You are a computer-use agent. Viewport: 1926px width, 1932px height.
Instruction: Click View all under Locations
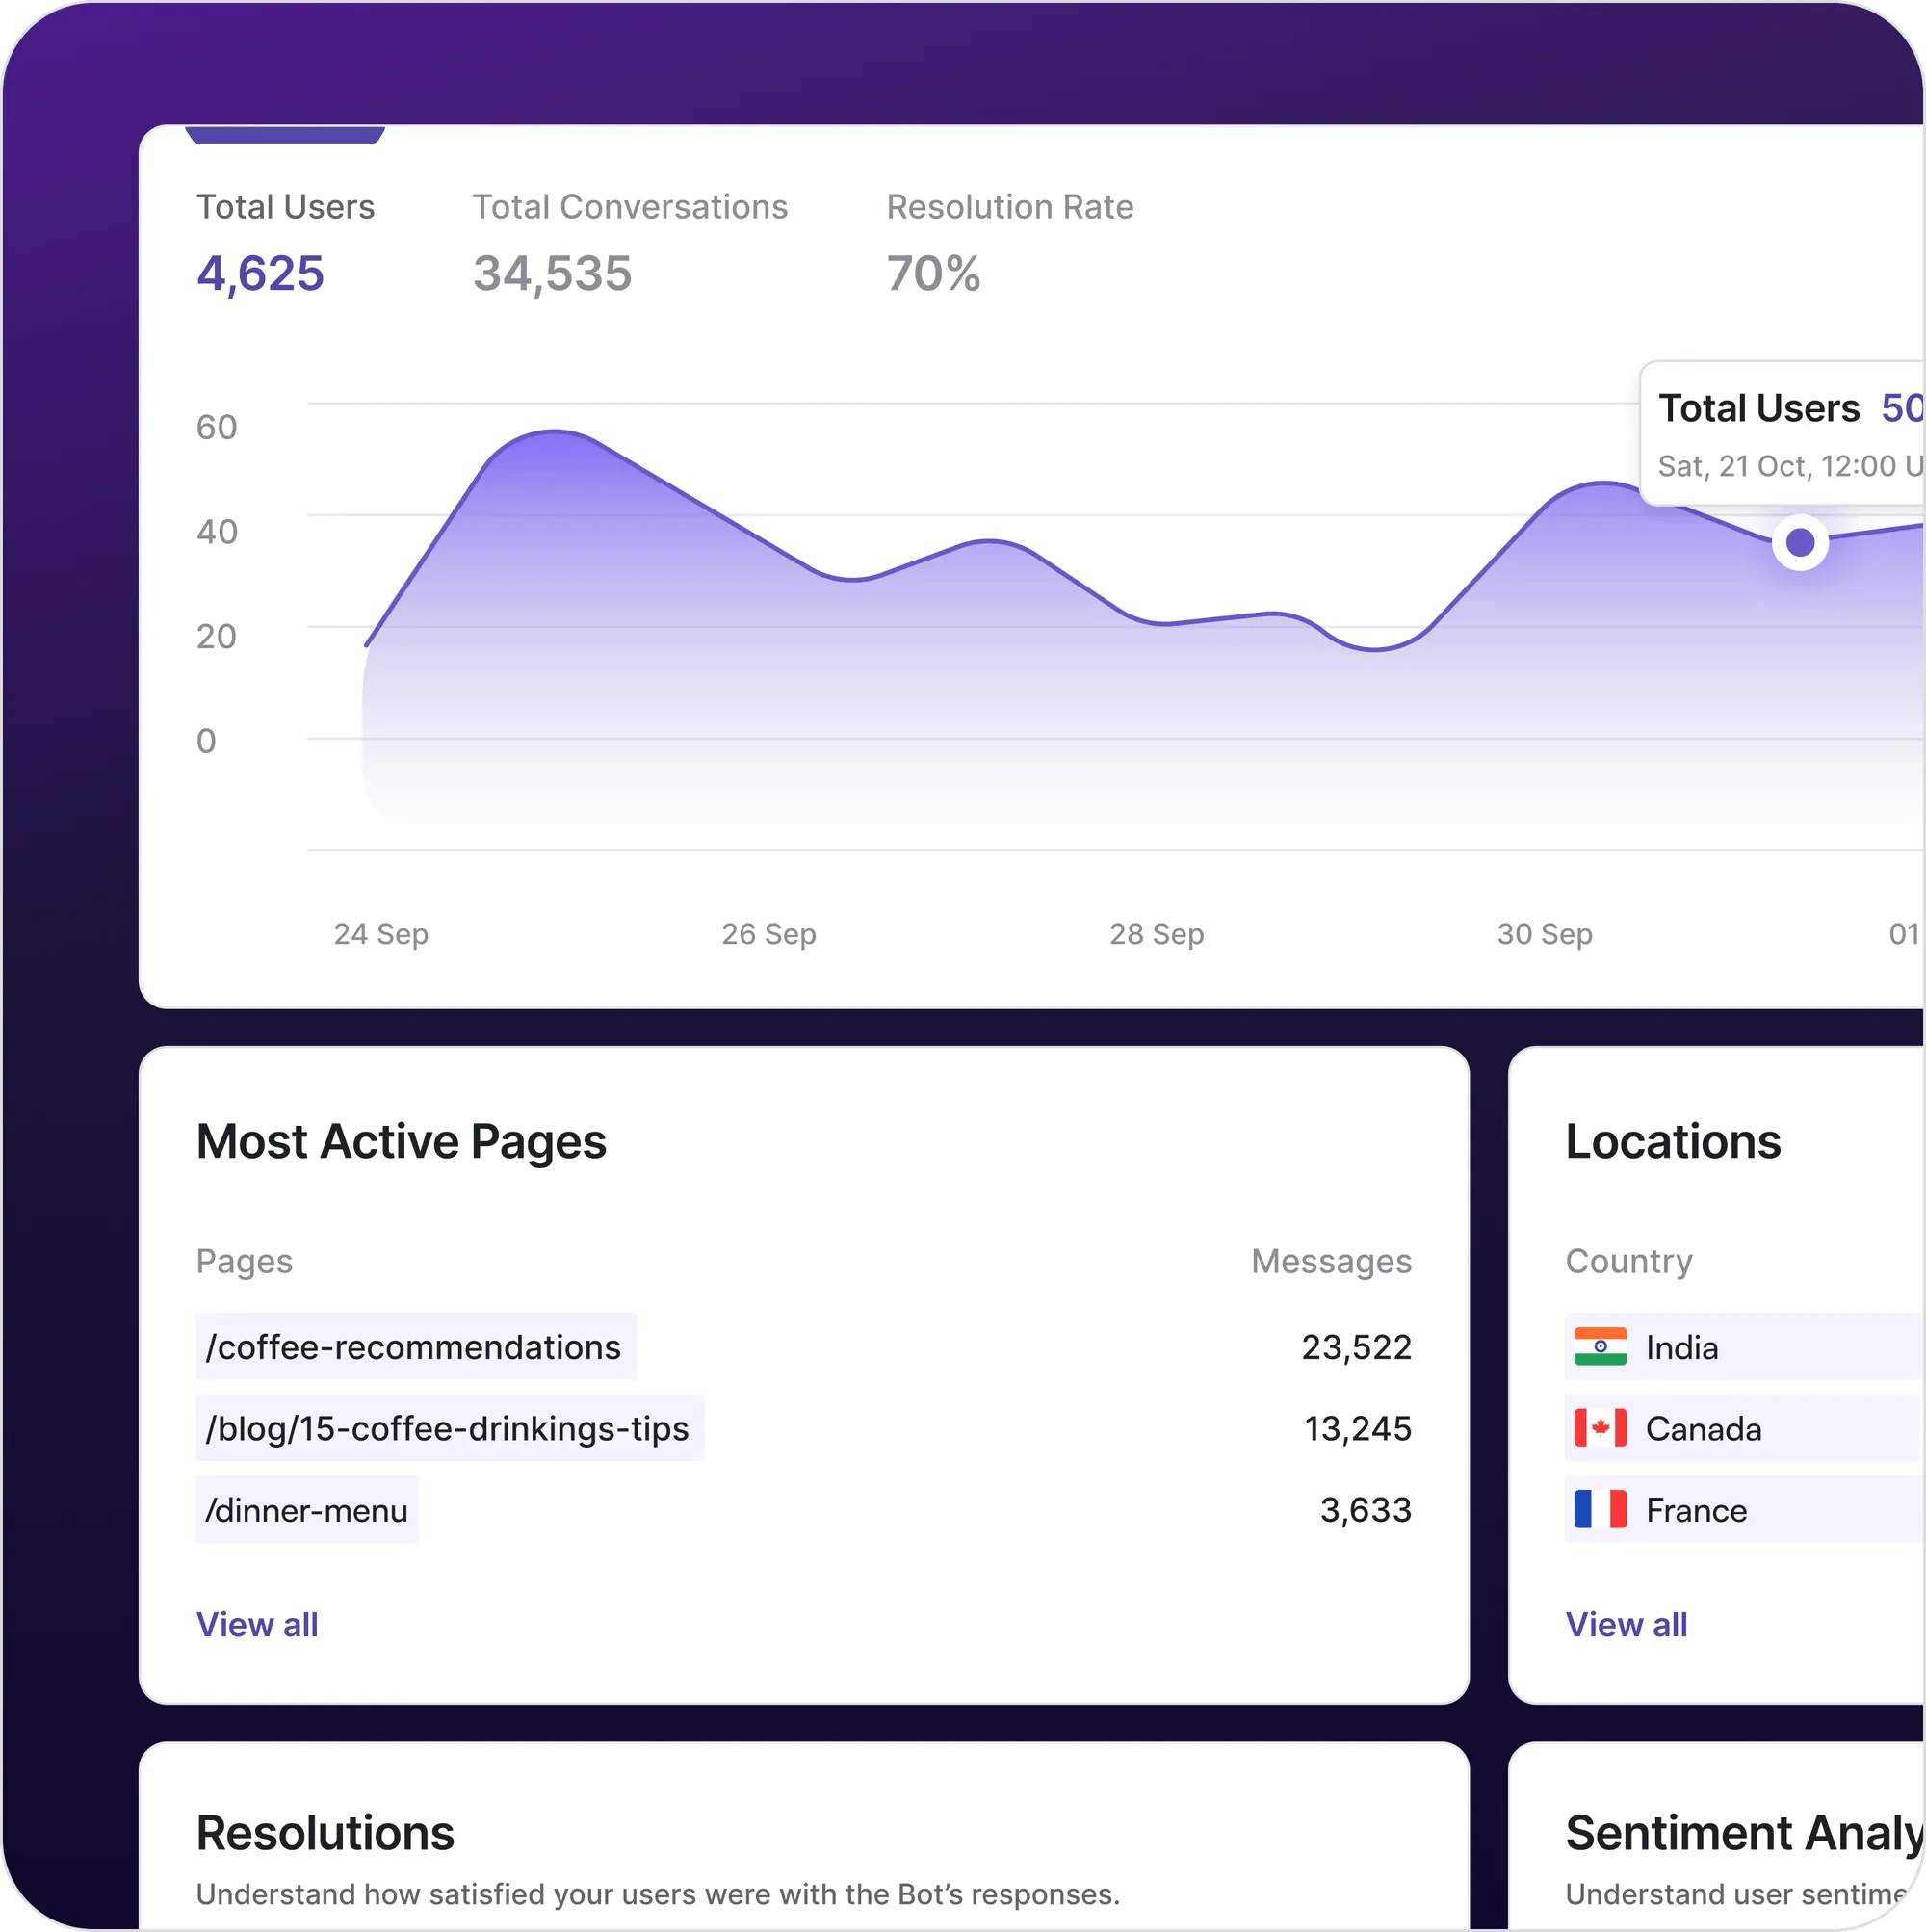(x=1626, y=1624)
